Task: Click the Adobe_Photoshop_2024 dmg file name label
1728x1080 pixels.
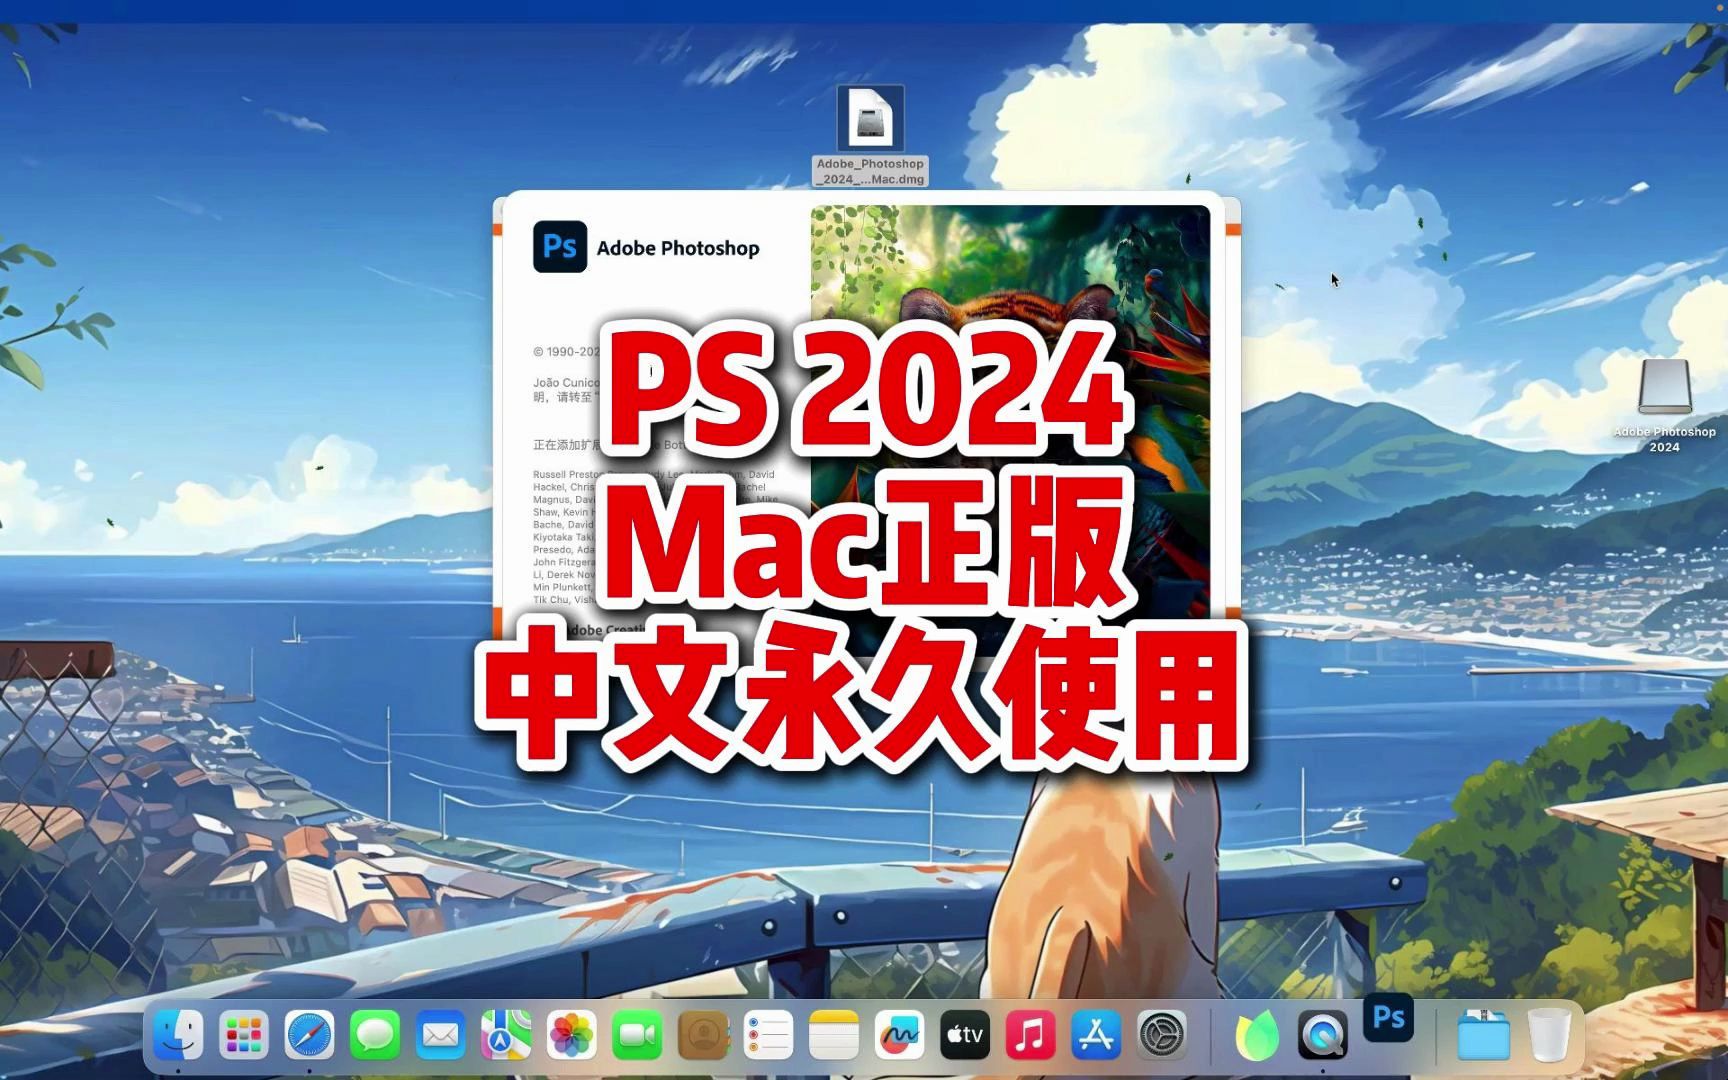Action: click(x=870, y=171)
